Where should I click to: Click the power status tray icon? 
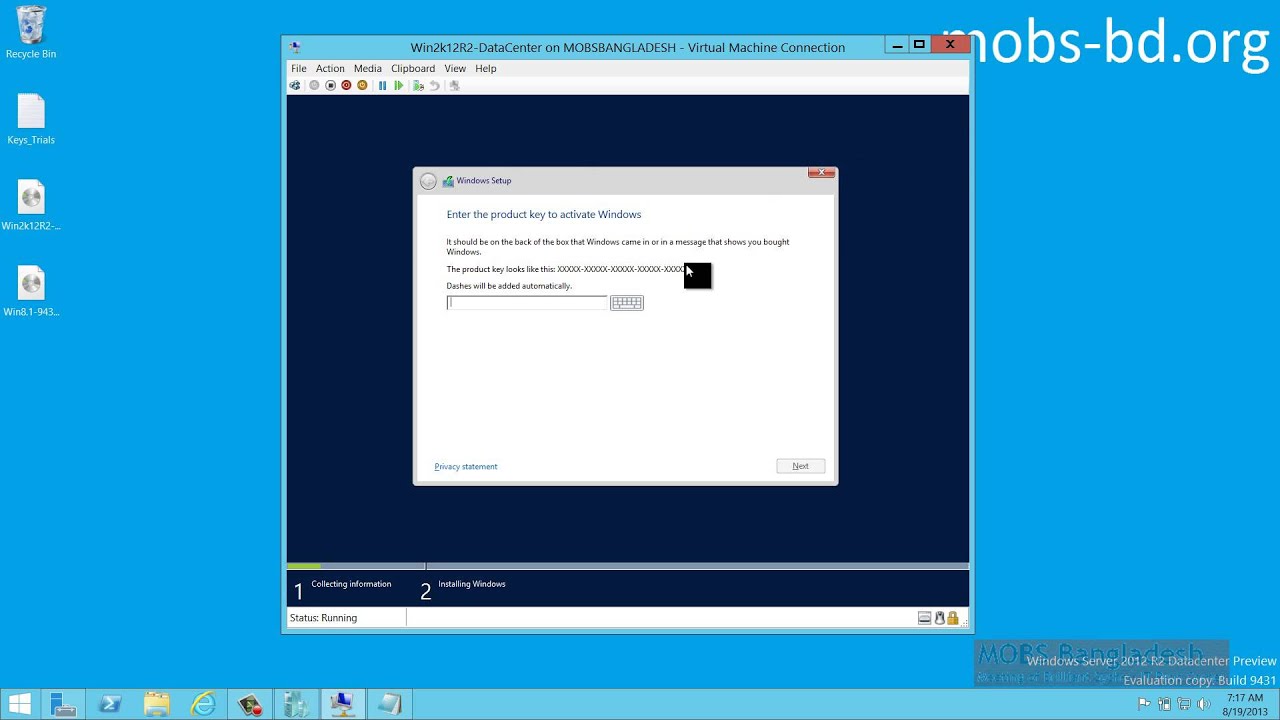point(1165,704)
